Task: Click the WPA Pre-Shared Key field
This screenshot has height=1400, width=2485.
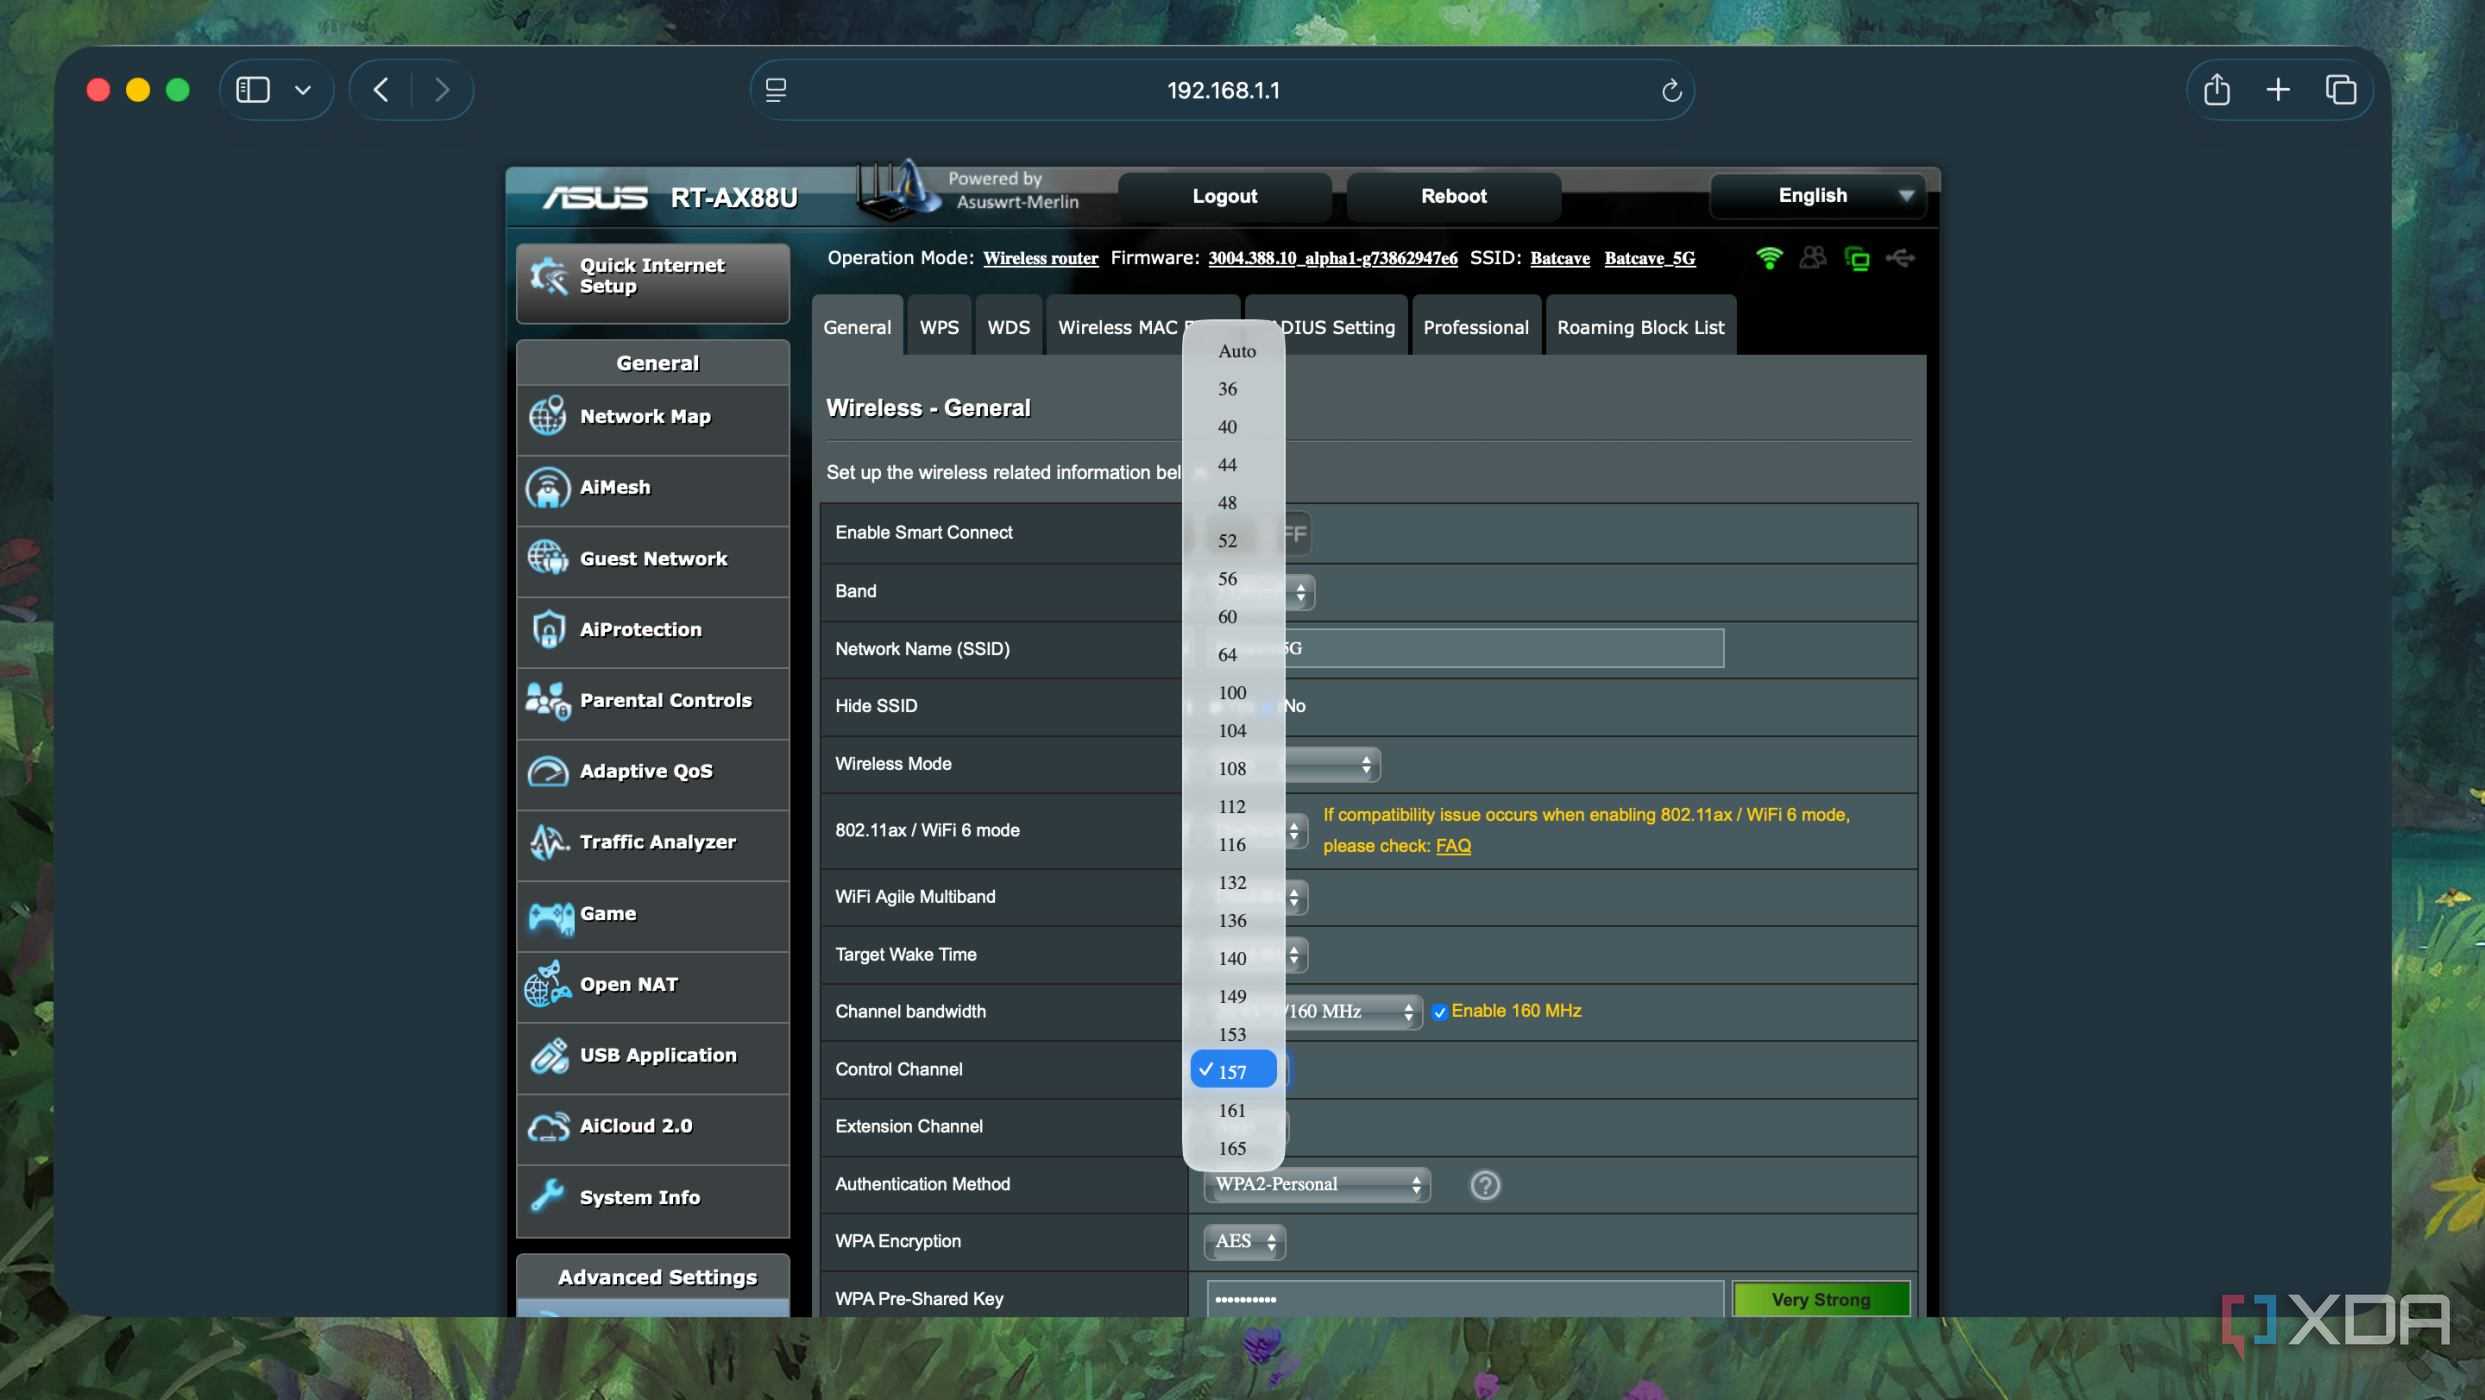Action: (x=1465, y=1299)
